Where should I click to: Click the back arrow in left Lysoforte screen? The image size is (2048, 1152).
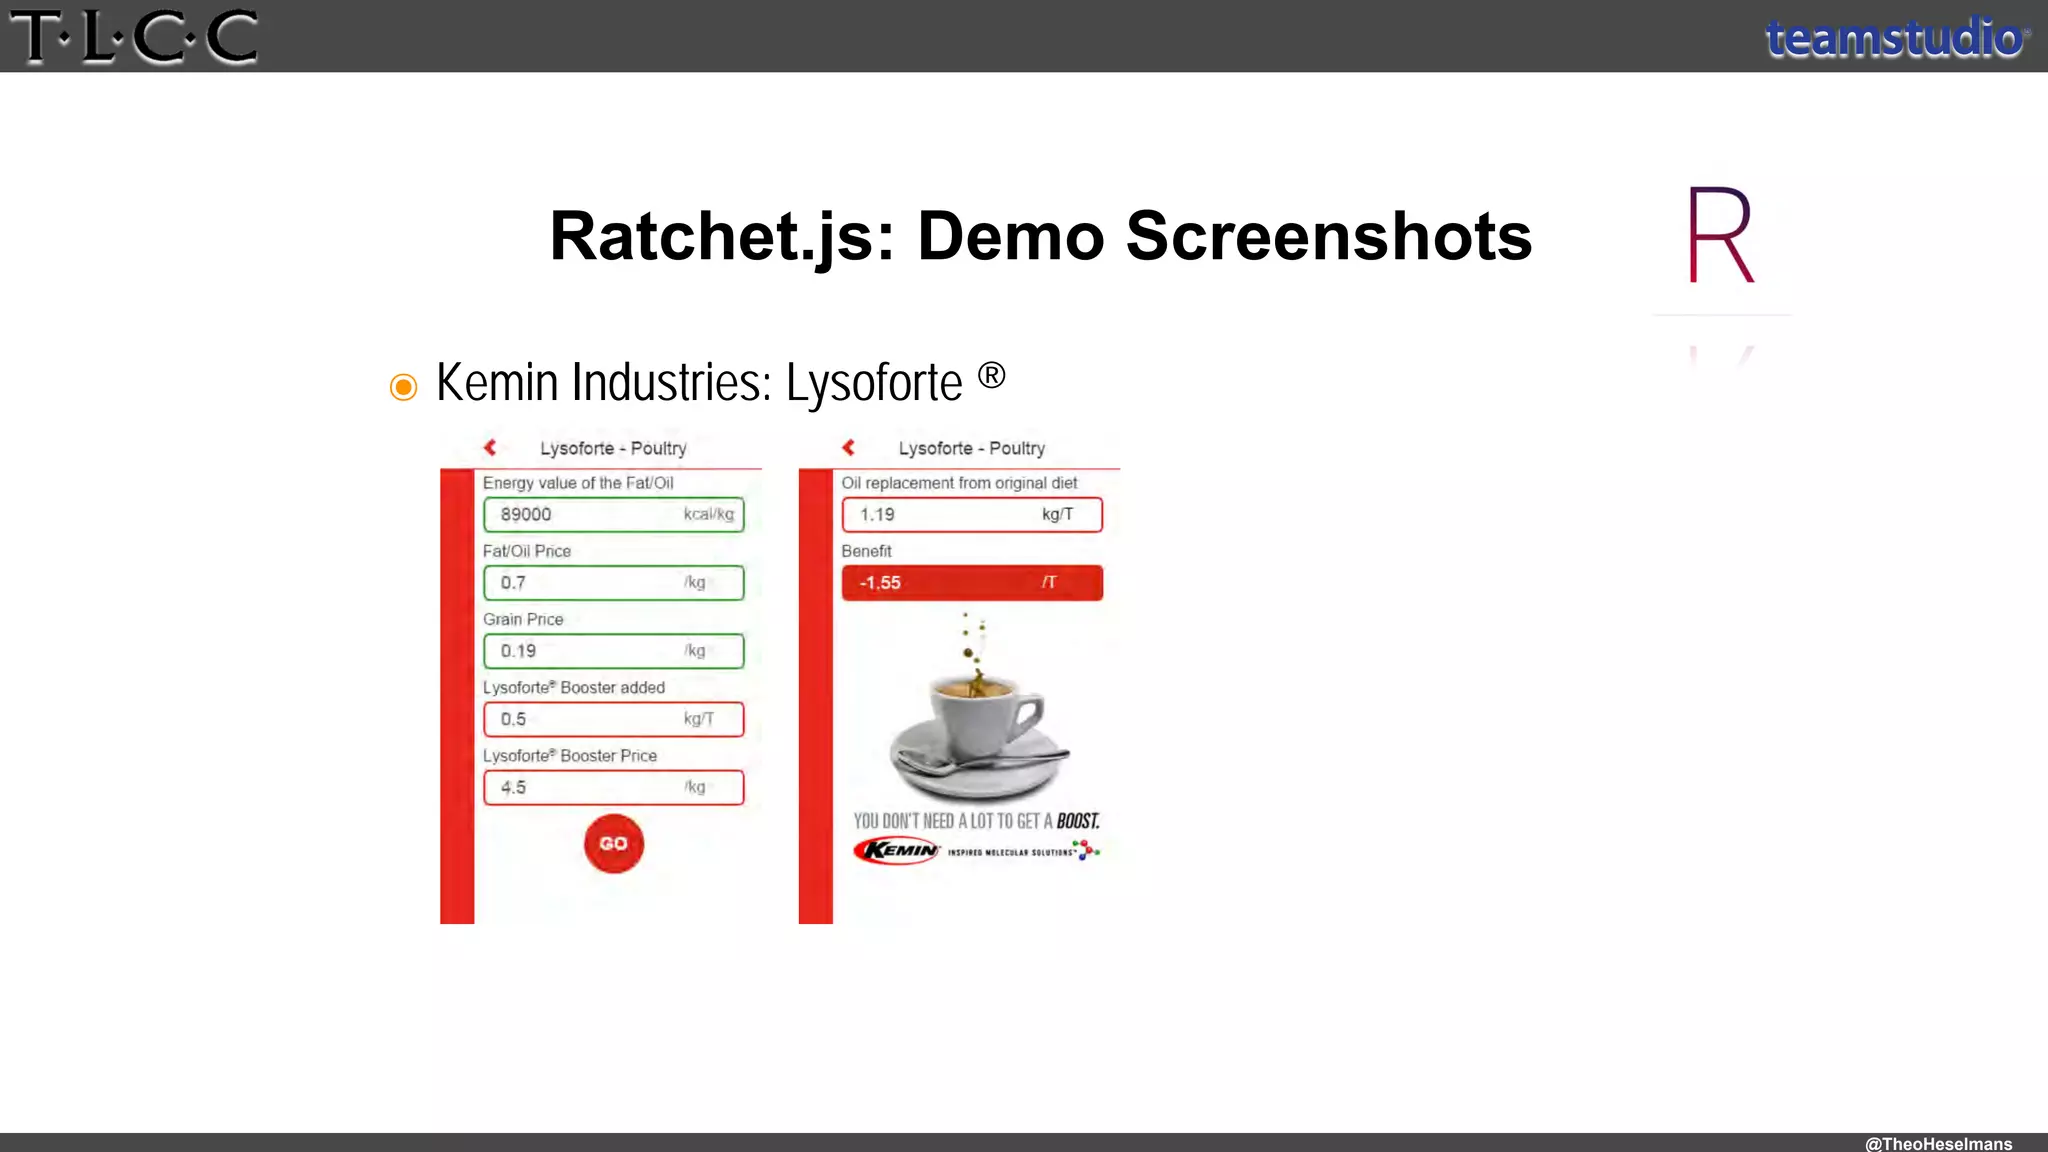(x=490, y=447)
